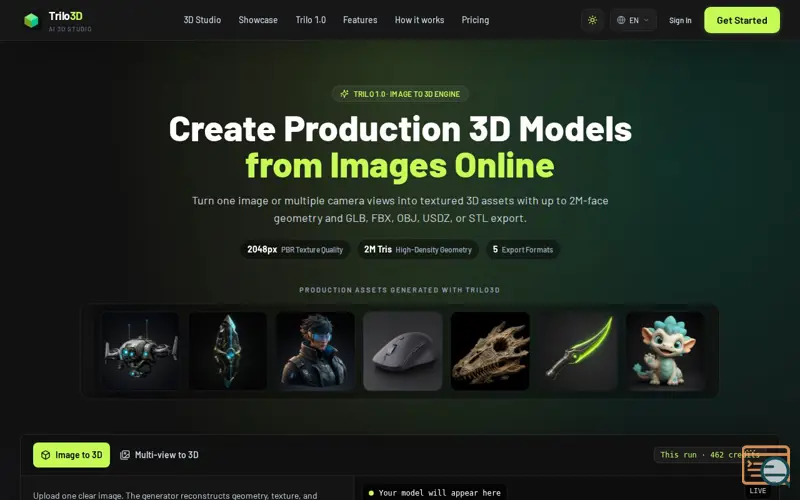
Task: Open the cute baby dragon thumbnail
Action: (x=665, y=351)
